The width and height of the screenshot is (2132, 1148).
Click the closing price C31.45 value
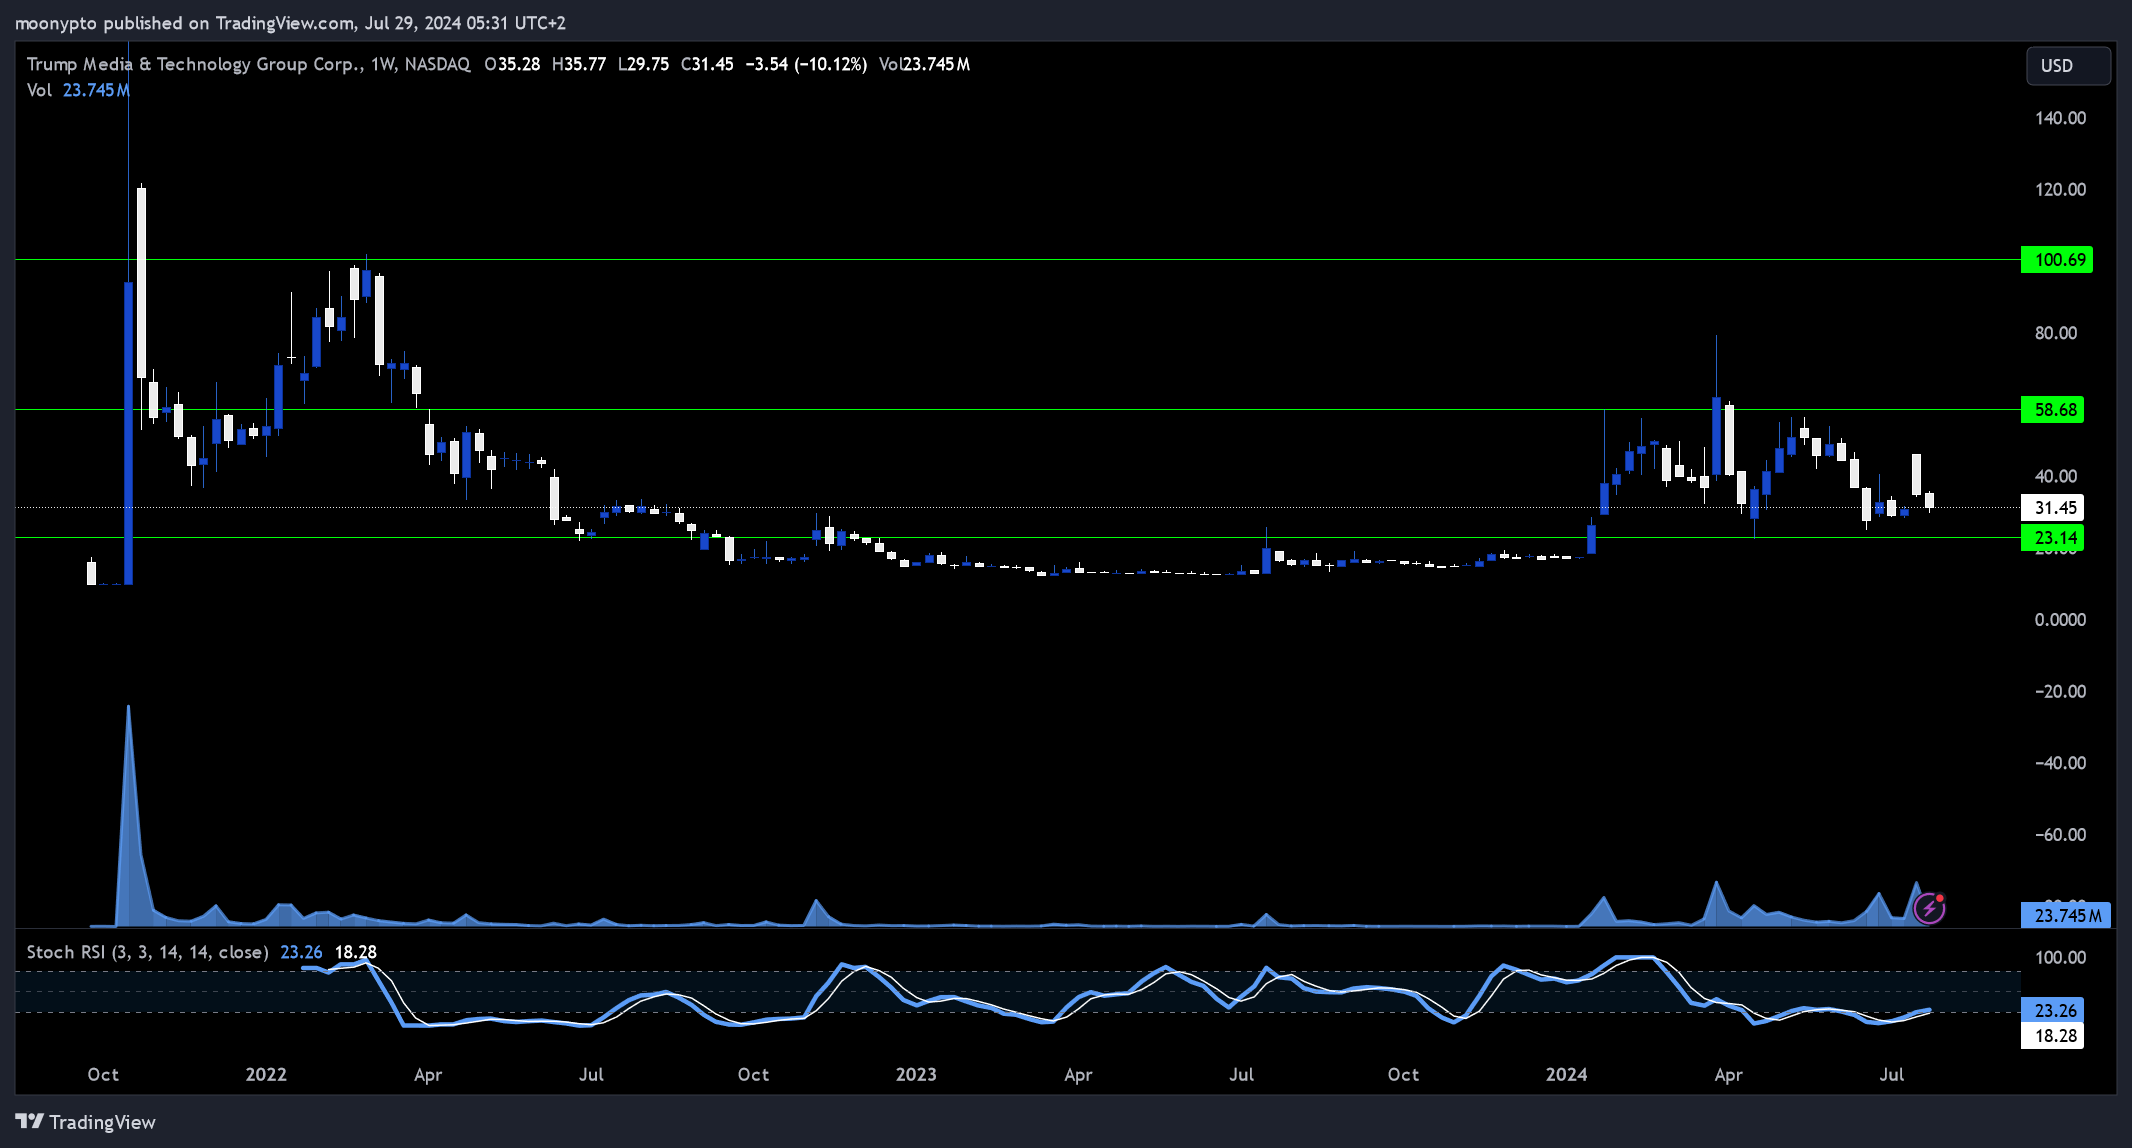[707, 64]
